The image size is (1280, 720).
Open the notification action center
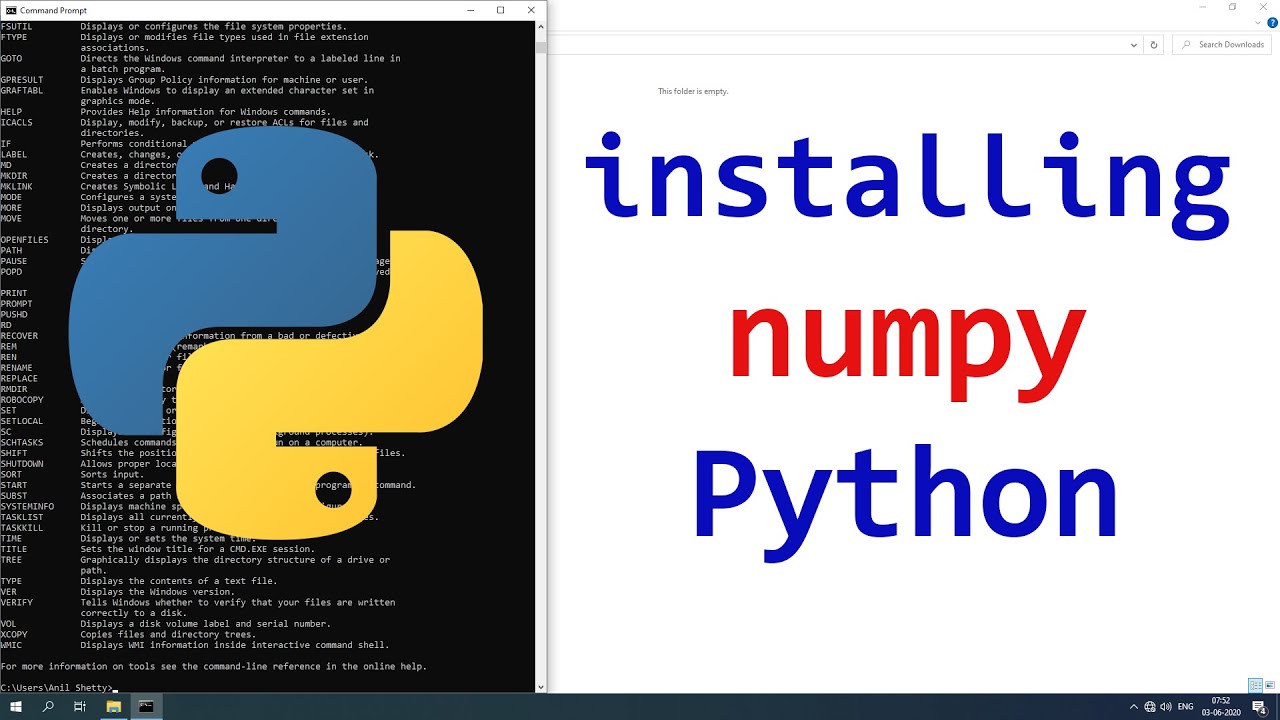(1260, 707)
